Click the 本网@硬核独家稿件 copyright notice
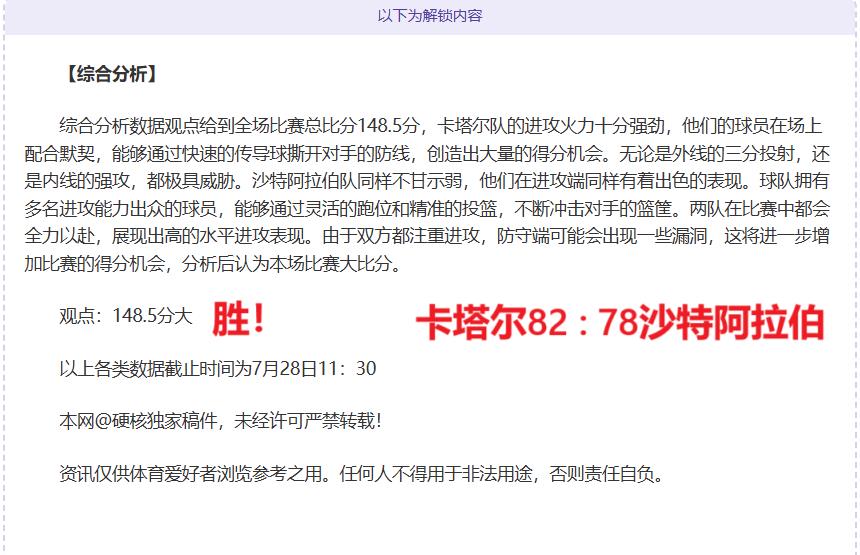The height and width of the screenshot is (555, 860). coord(220,421)
